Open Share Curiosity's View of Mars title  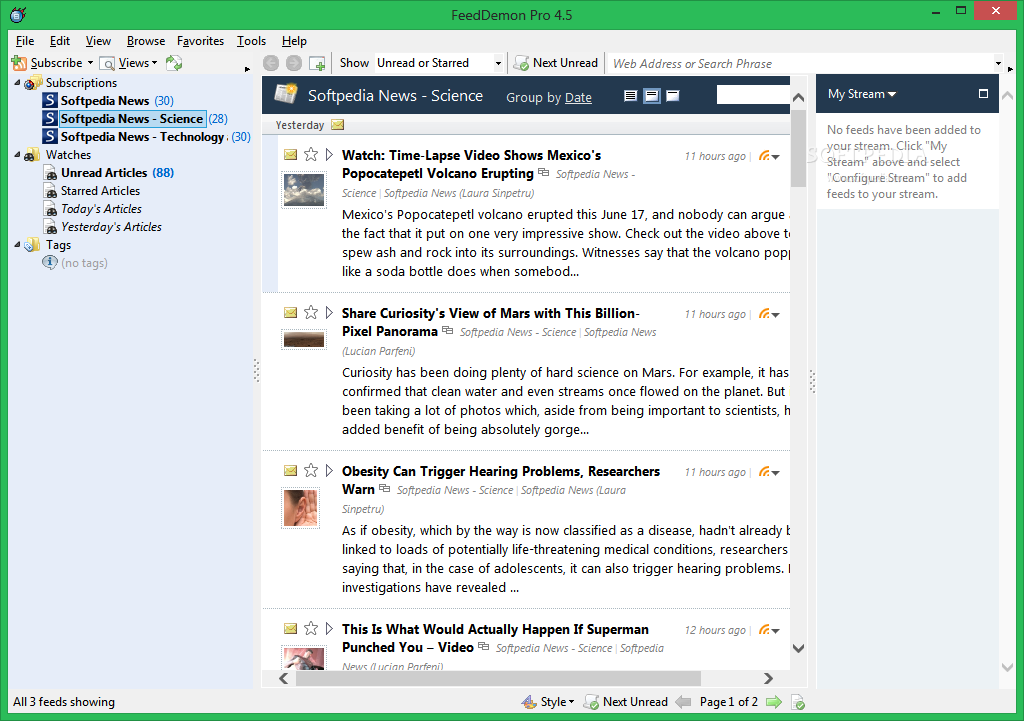490,322
